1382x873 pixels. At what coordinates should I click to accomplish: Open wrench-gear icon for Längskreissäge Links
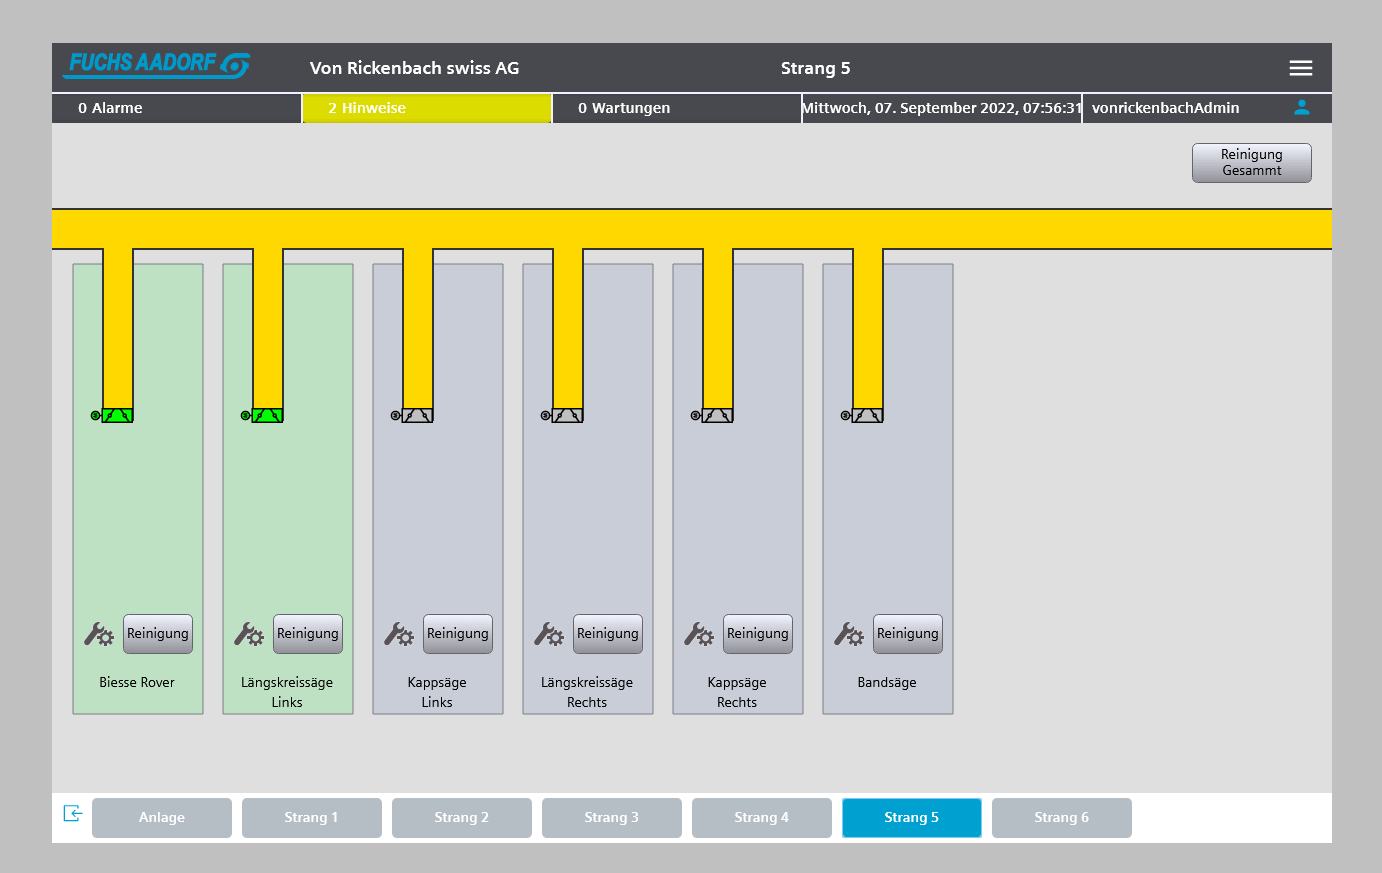[x=249, y=634]
